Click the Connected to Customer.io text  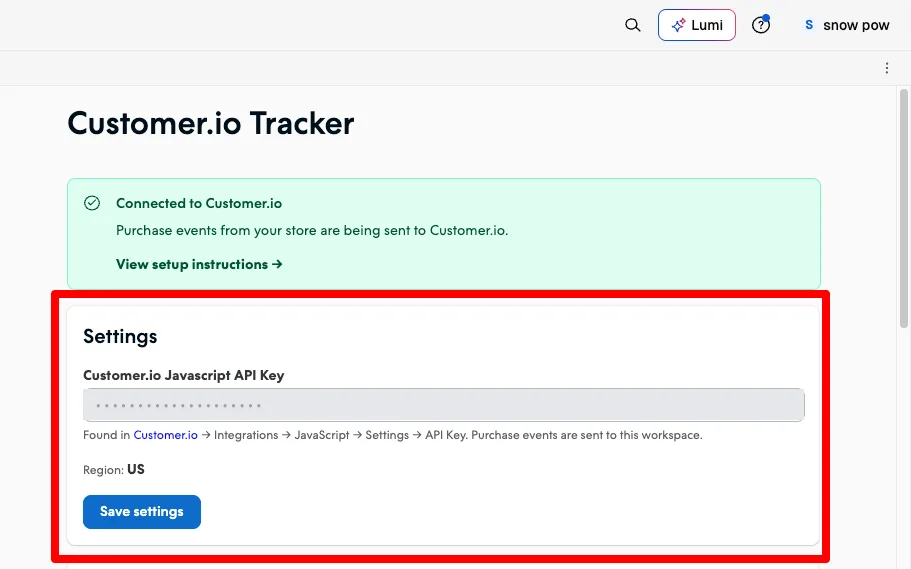point(199,203)
